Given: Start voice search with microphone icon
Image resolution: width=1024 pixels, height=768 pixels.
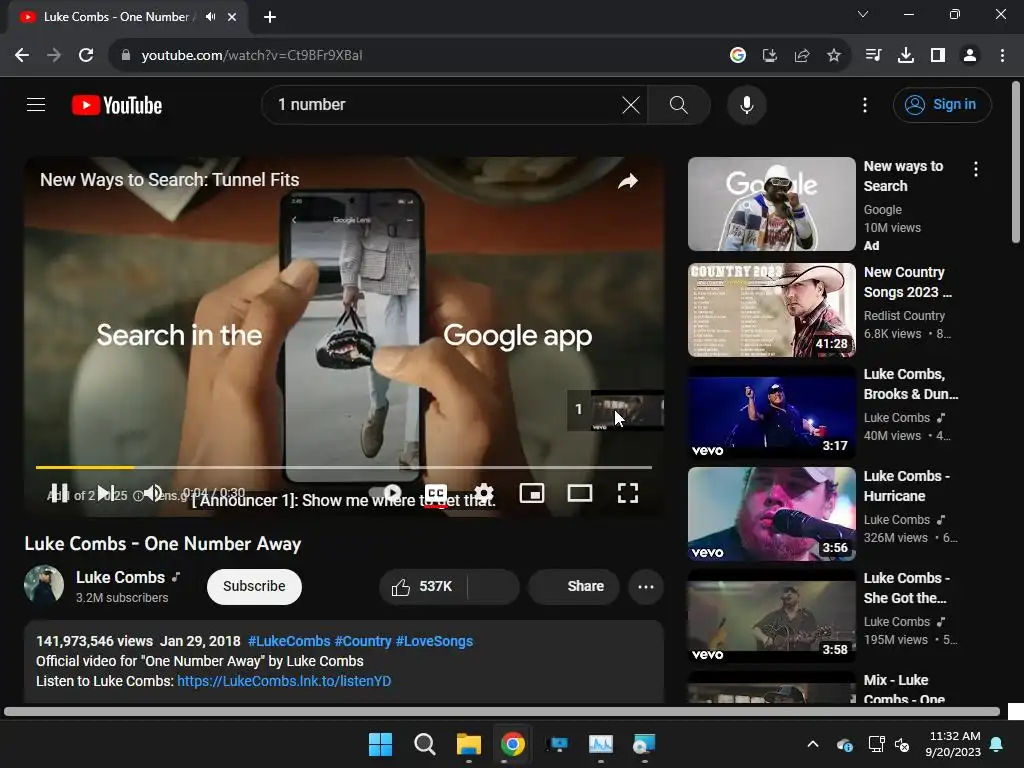Looking at the screenshot, I should [746, 104].
